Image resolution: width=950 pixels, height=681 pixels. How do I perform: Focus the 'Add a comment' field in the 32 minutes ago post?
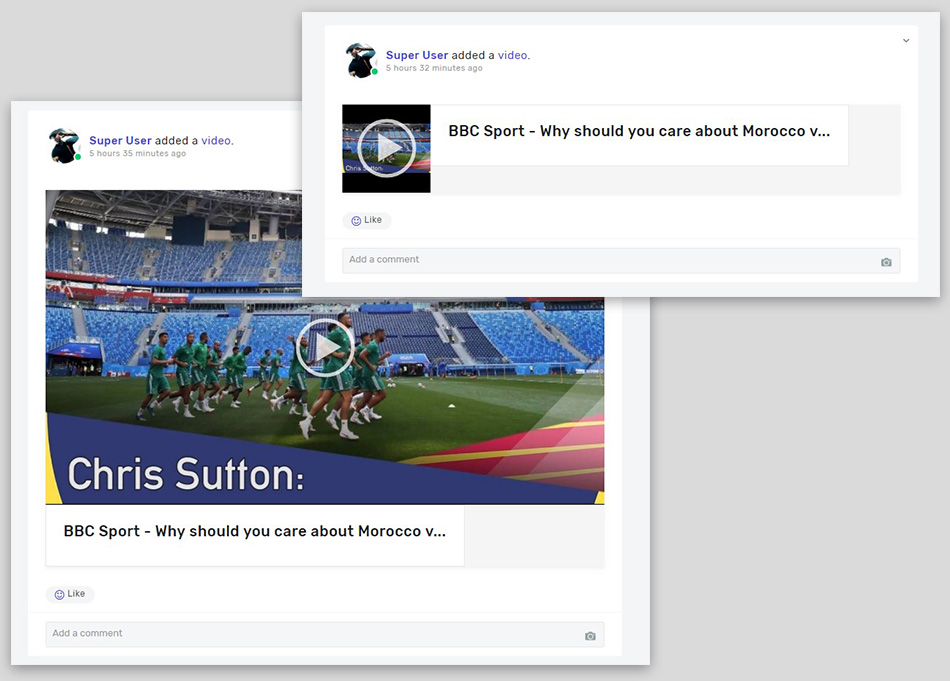[x=621, y=261]
